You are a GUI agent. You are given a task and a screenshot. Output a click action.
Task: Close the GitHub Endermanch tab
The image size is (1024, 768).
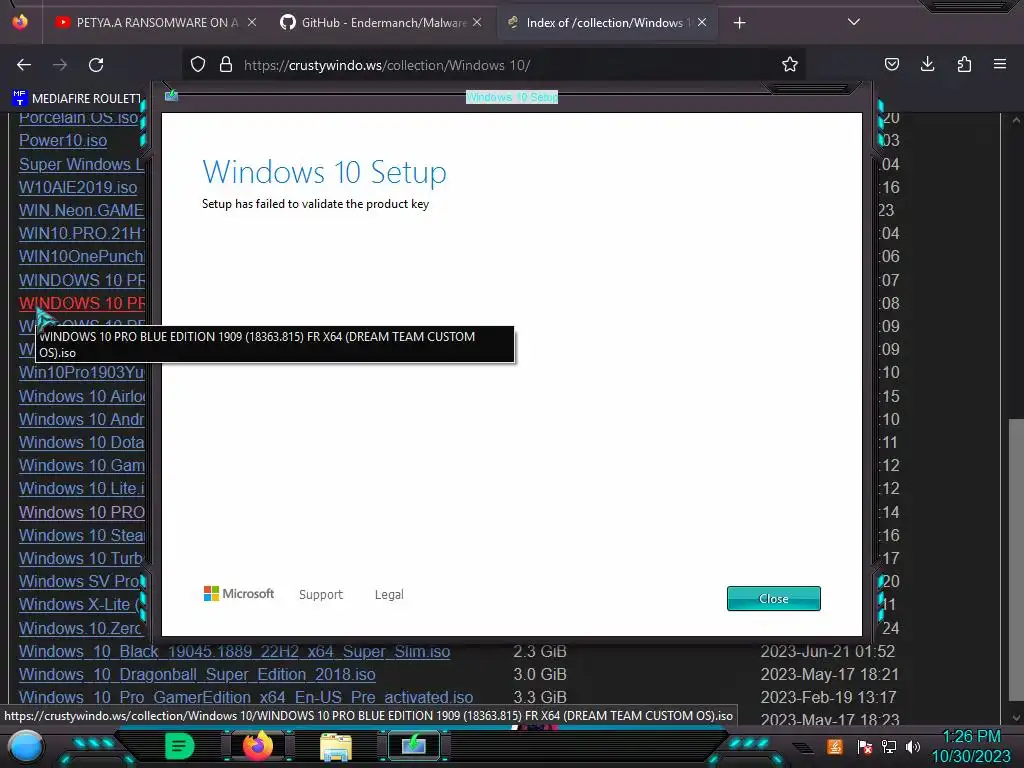pos(477,22)
